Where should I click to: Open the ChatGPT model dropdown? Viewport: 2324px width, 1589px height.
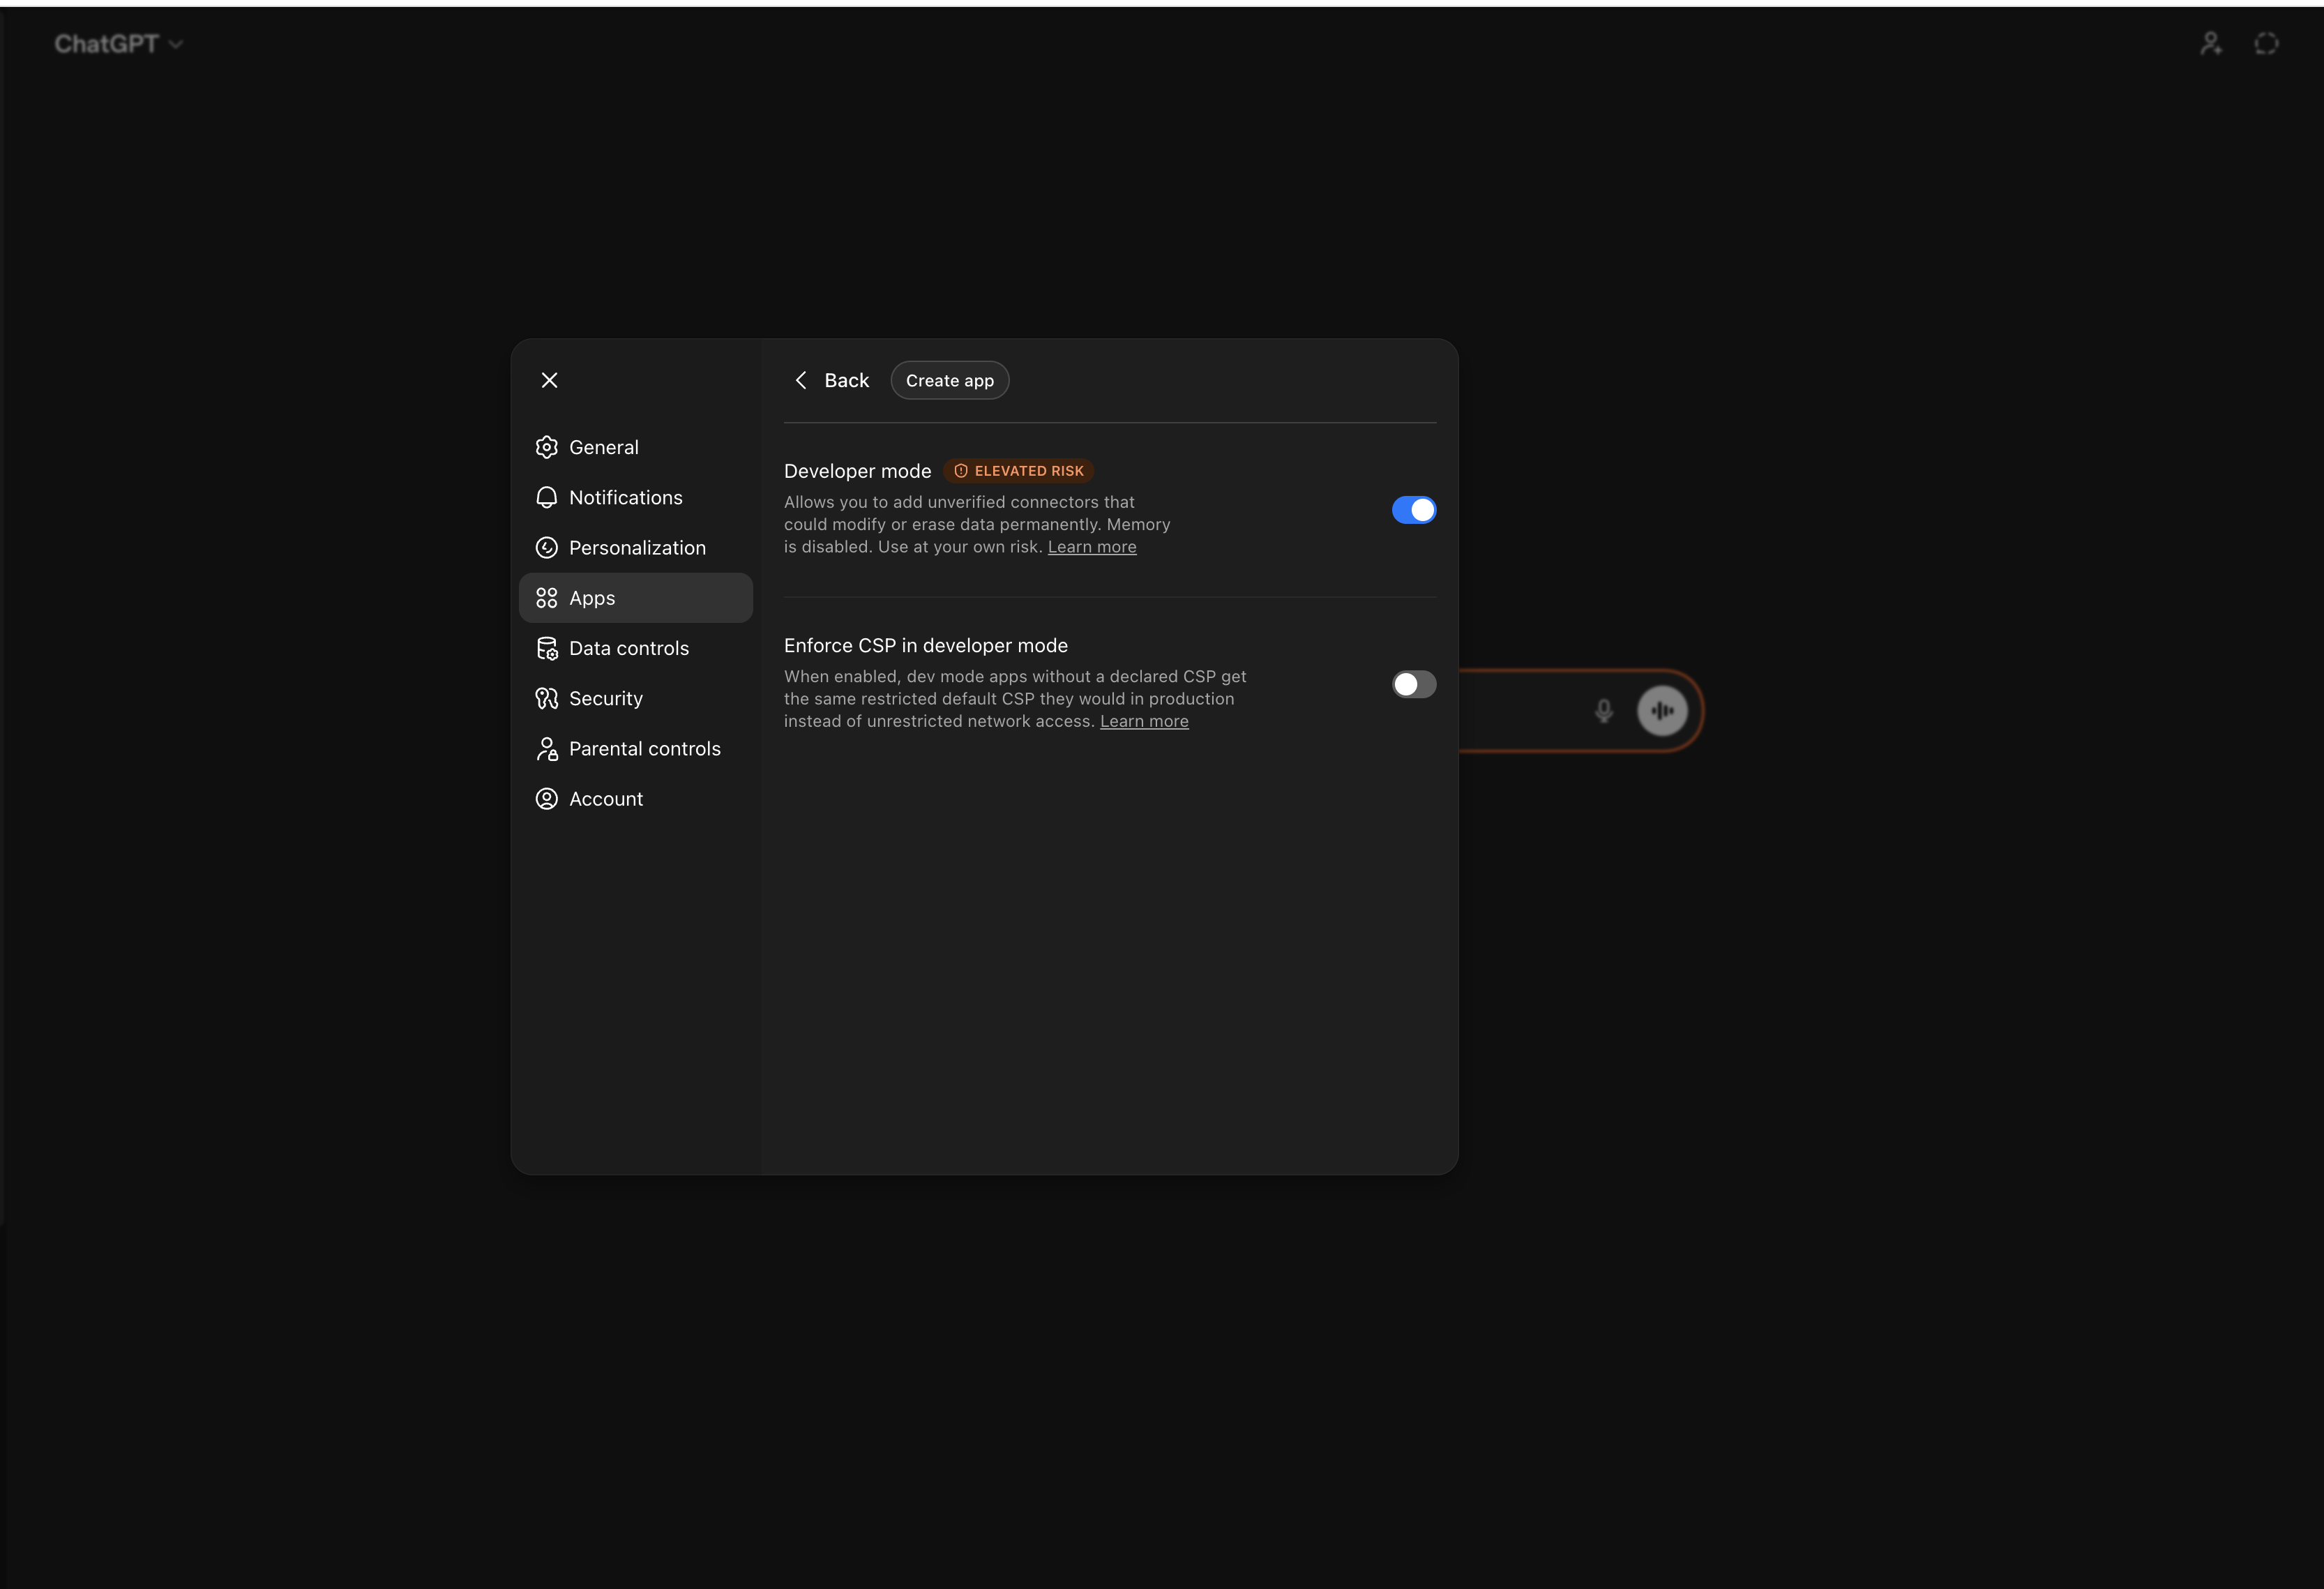[118, 44]
